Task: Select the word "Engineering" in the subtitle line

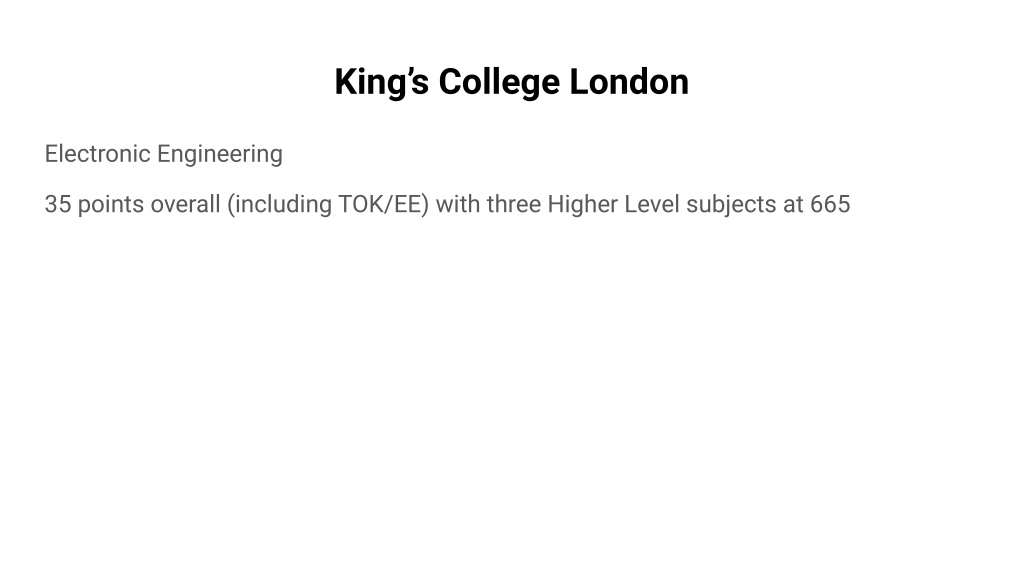Action: pos(219,155)
